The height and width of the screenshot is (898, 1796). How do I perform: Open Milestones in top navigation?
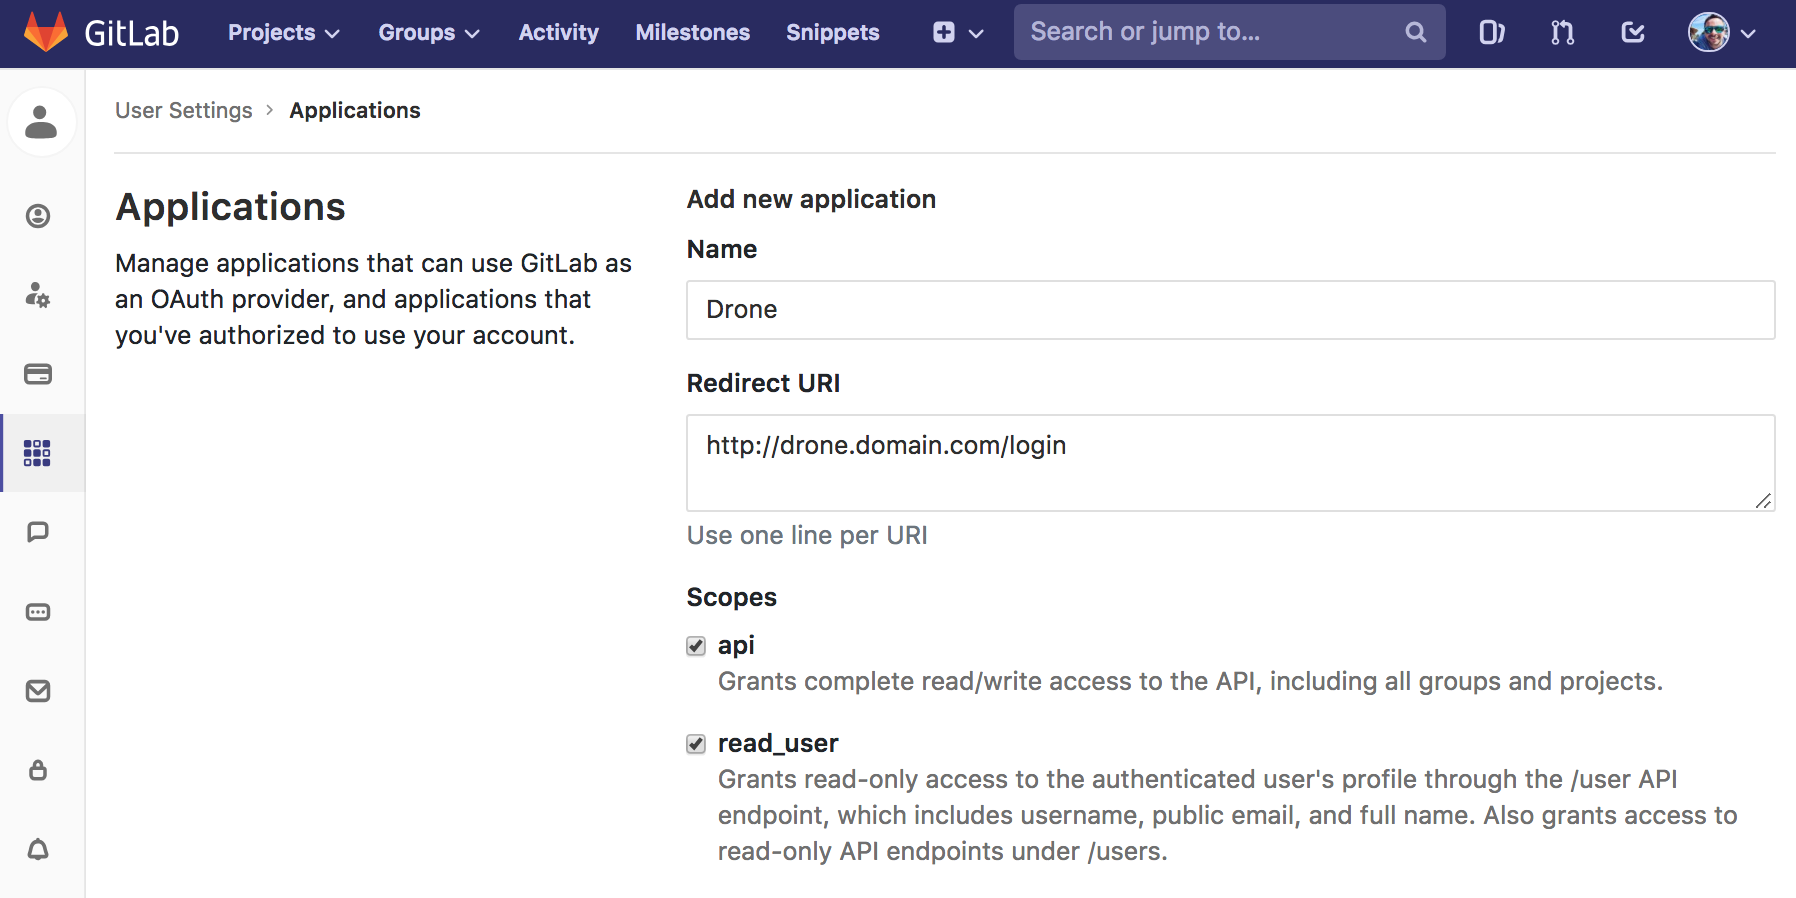692,33
